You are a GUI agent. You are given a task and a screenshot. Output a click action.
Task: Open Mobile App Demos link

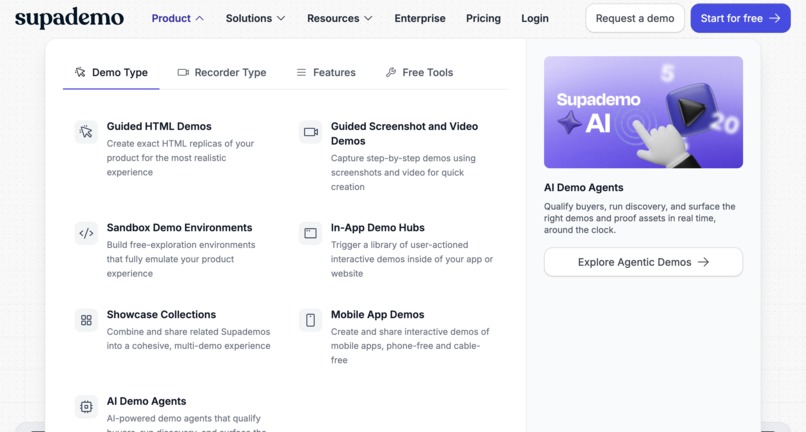tap(378, 315)
